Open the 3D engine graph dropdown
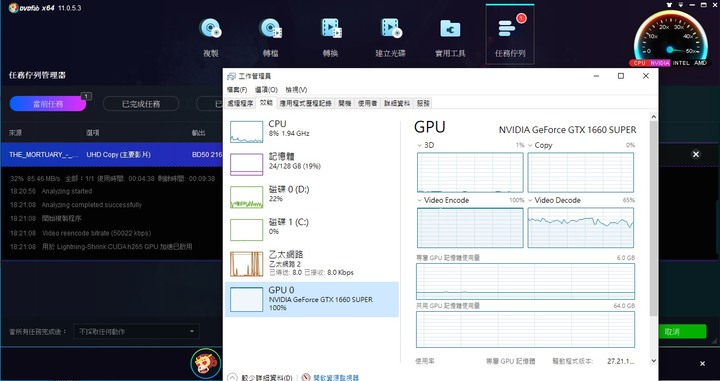 point(420,146)
